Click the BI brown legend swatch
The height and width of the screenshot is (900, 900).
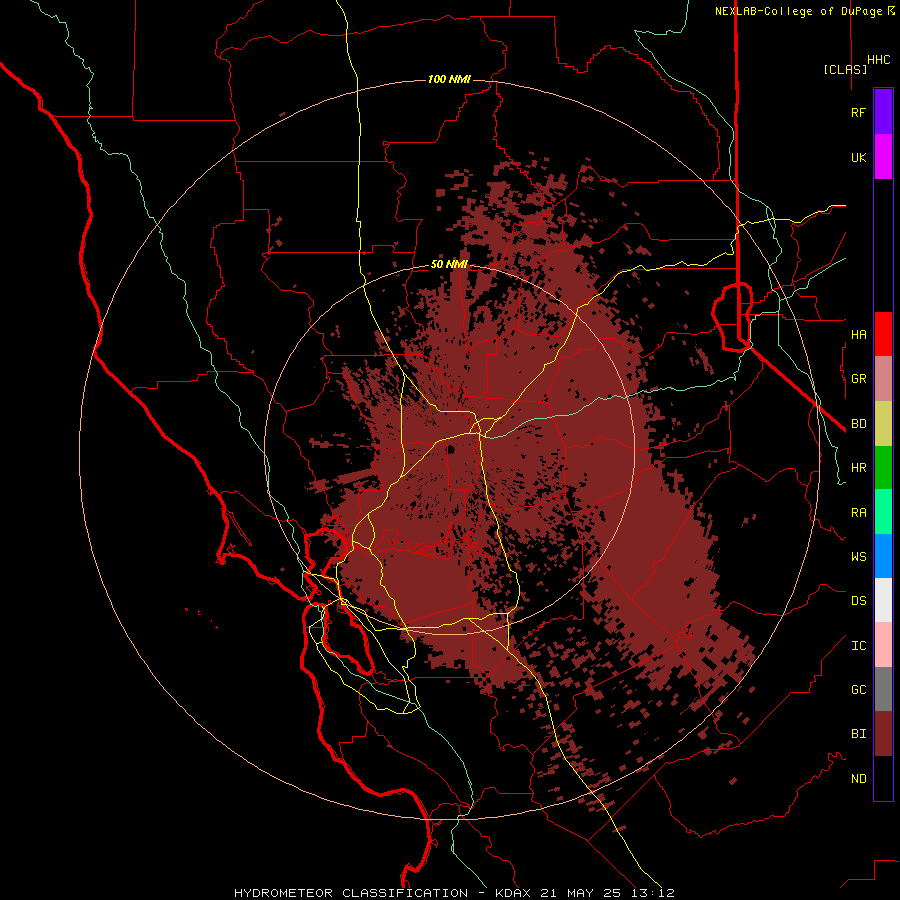(883, 734)
